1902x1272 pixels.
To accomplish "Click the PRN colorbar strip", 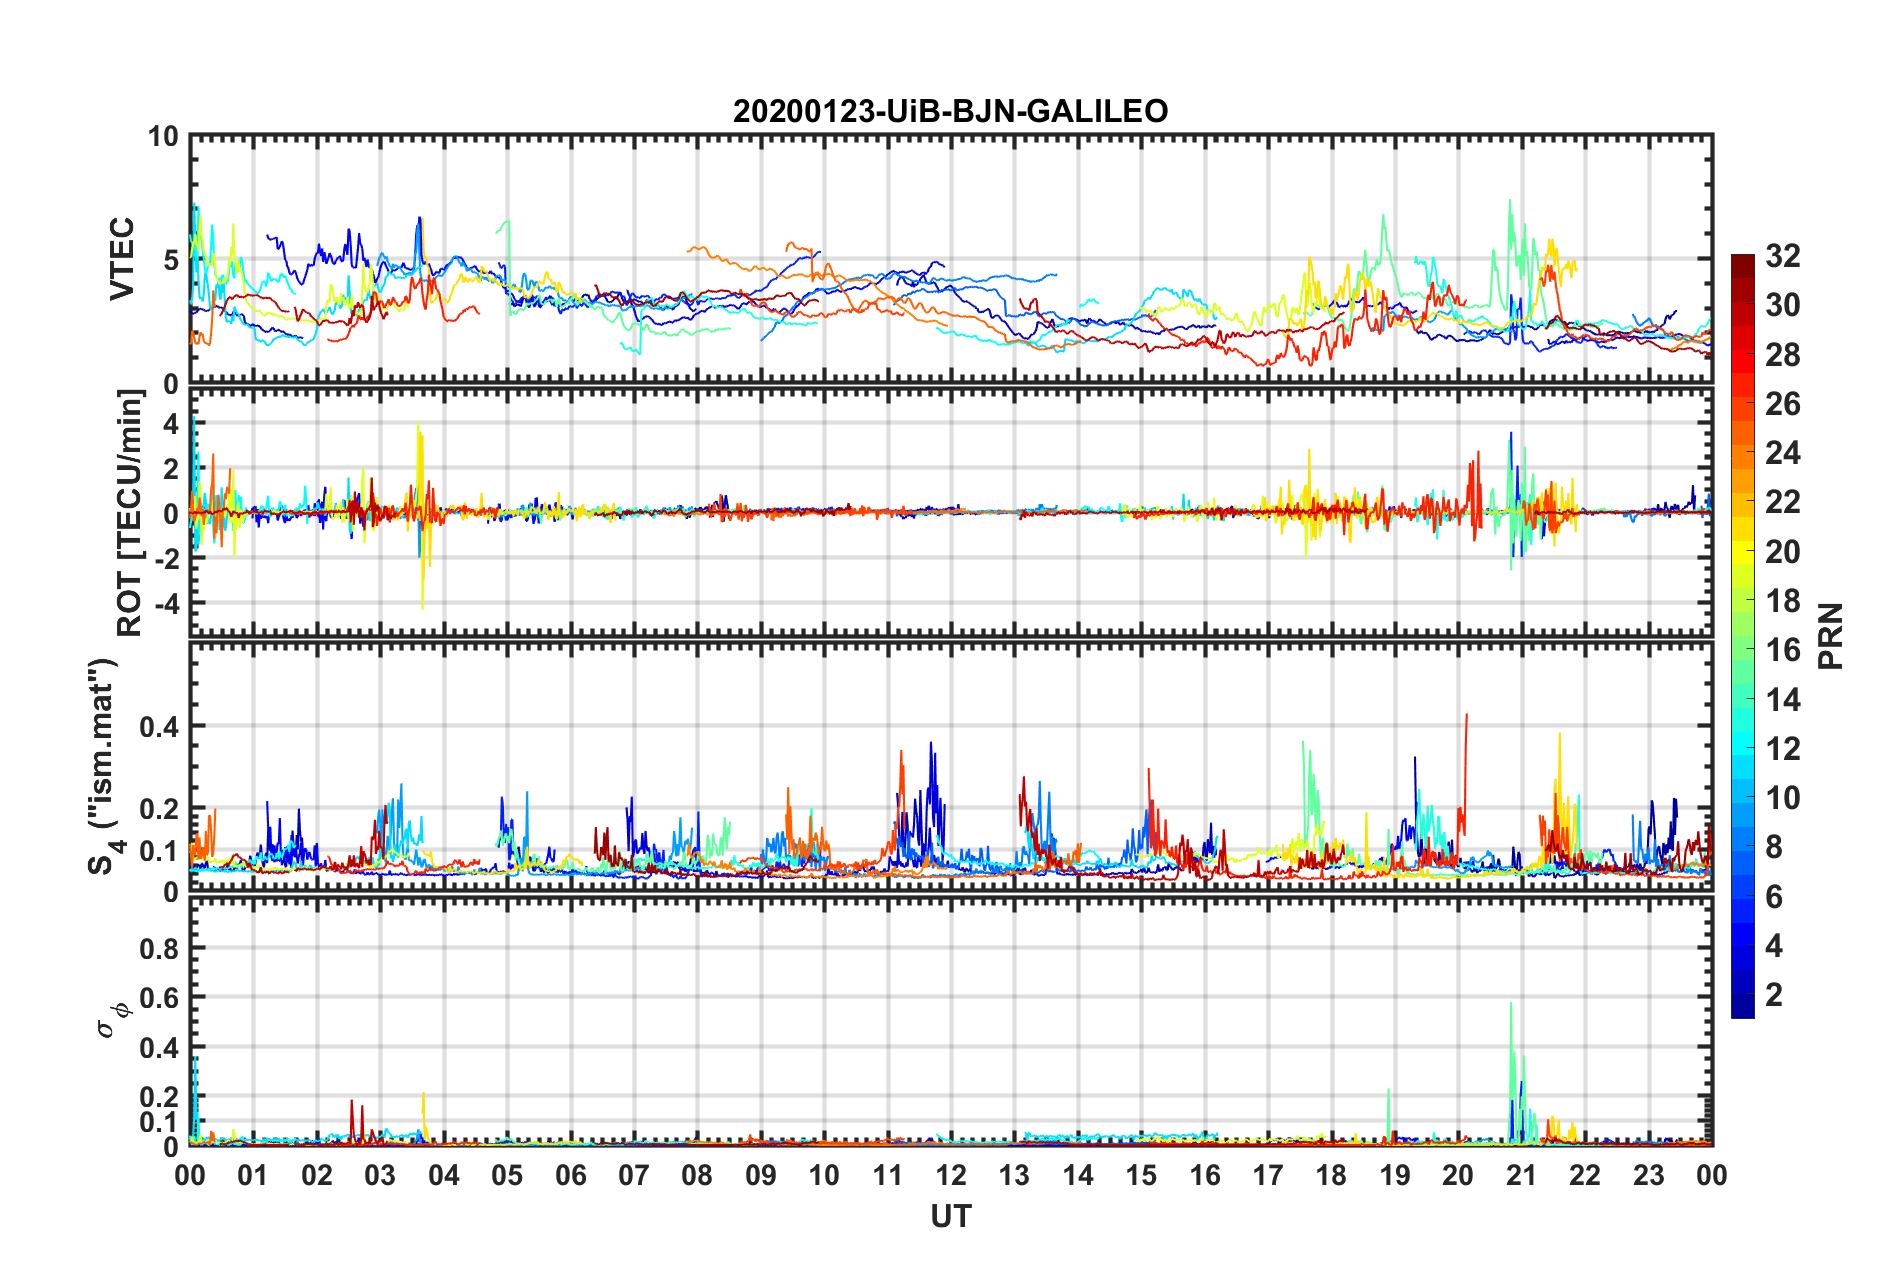I will click(1742, 636).
